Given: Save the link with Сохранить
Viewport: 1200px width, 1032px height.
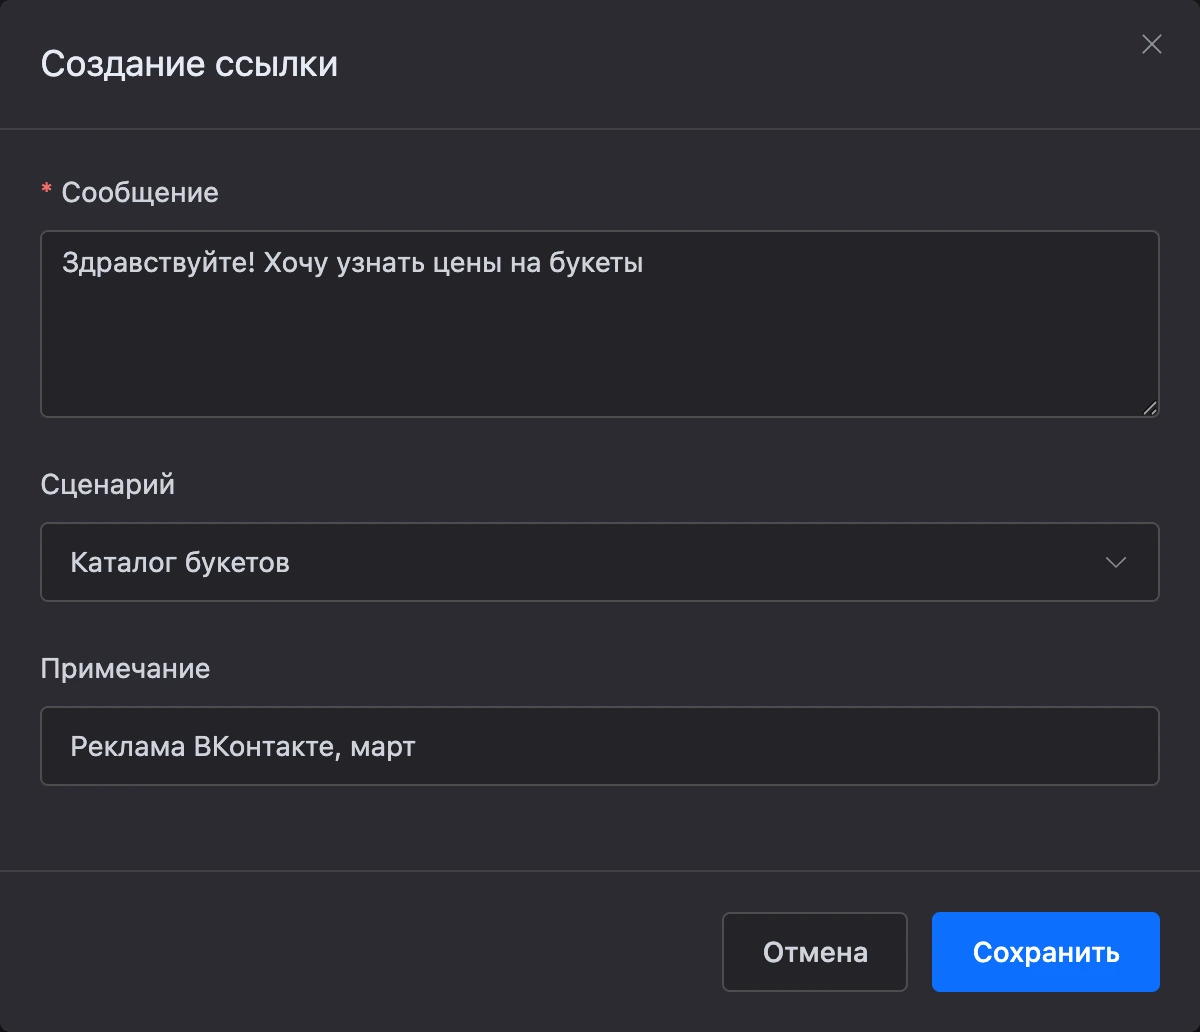Looking at the screenshot, I should [1046, 952].
